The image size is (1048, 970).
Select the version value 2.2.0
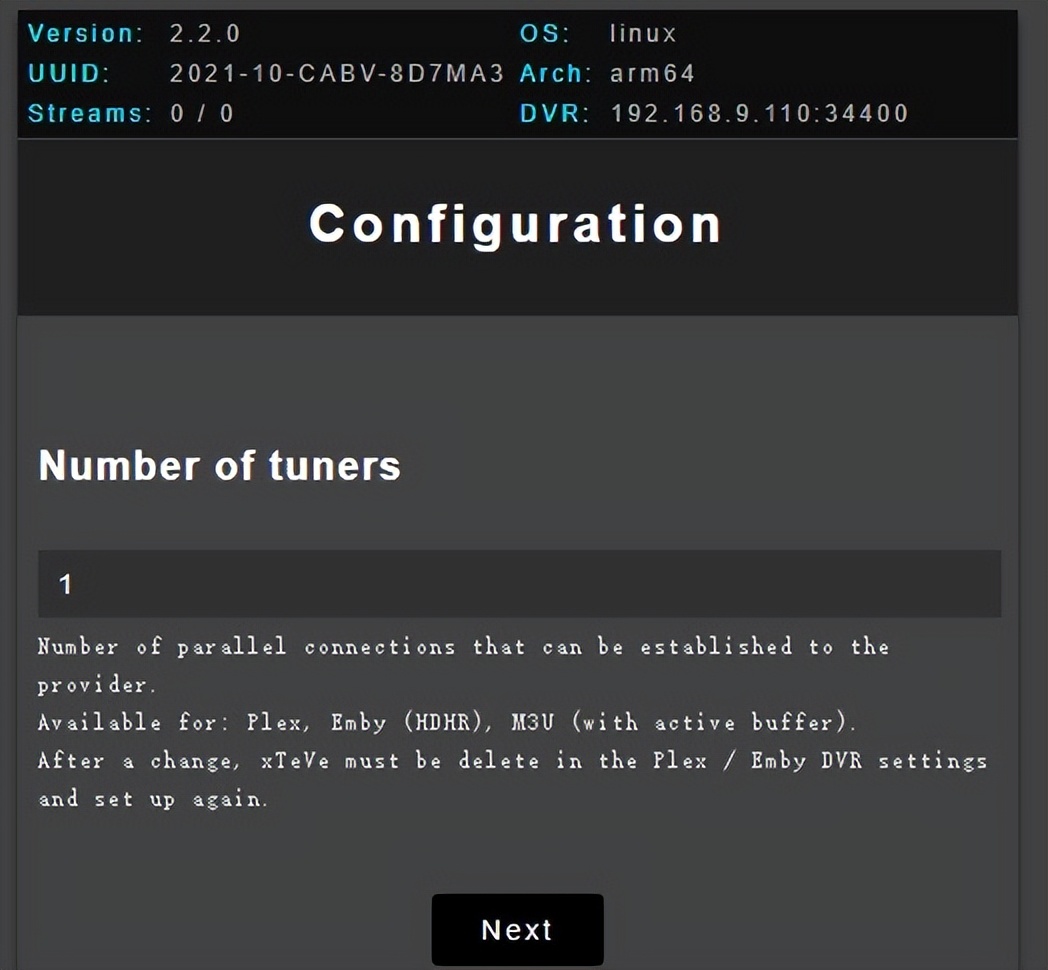pyautogui.click(x=205, y=33)
